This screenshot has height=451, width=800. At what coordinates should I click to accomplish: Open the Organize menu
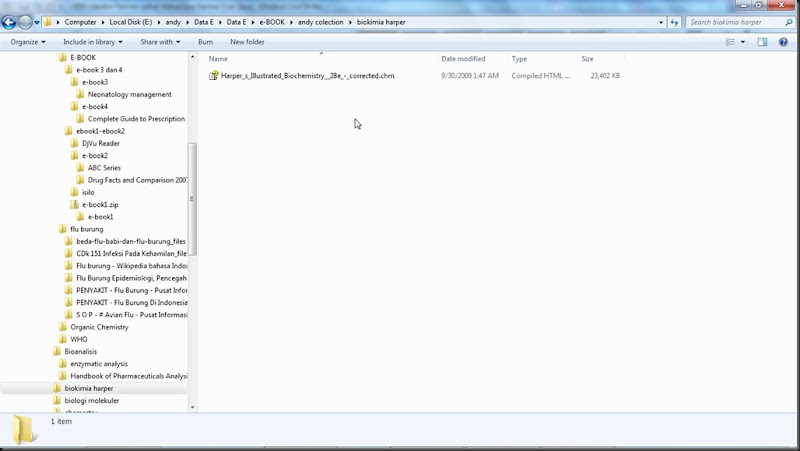[28, 42]
